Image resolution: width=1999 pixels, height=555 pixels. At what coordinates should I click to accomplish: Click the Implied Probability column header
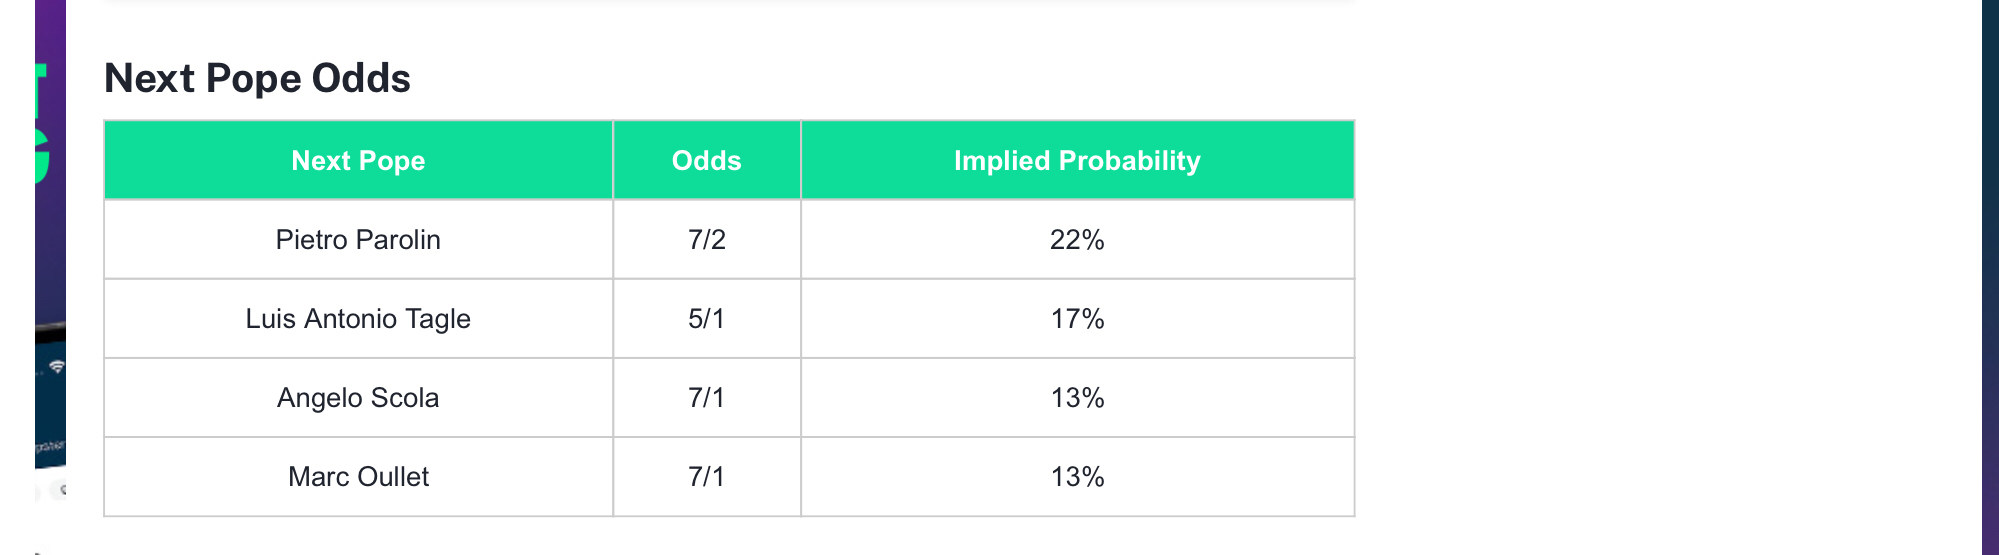[1077, 161]
